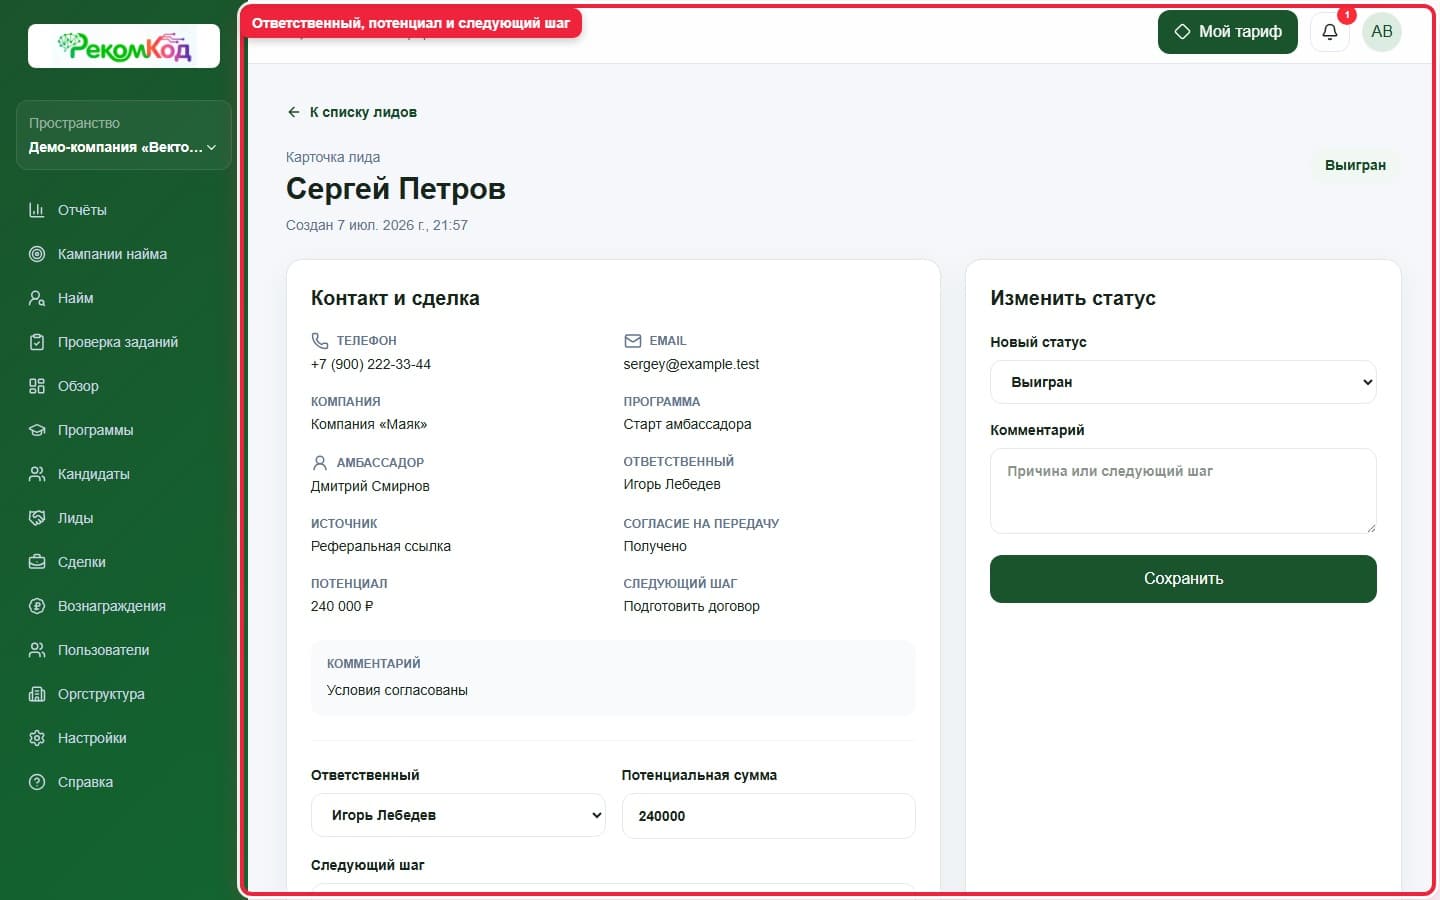Click the text Подготовить договор
This screenshot has height=900, width=1440.
691,606
